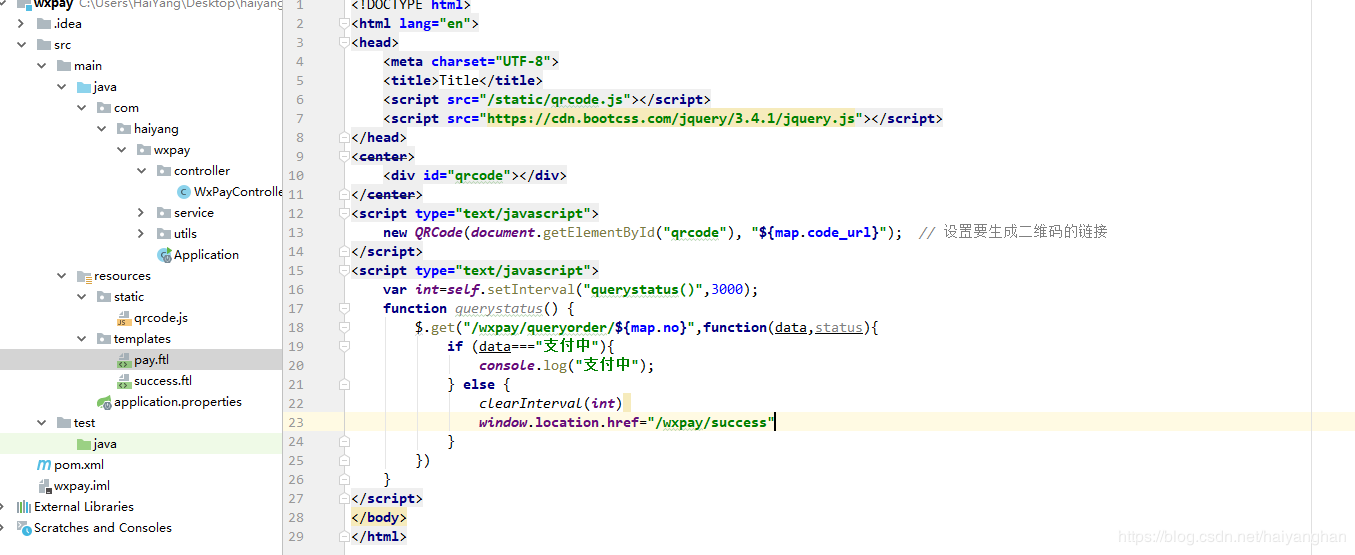Click the qrcode.js JavaScript file icon
This screenshot has width=1355, height=555.
click(x=123, y=318)
